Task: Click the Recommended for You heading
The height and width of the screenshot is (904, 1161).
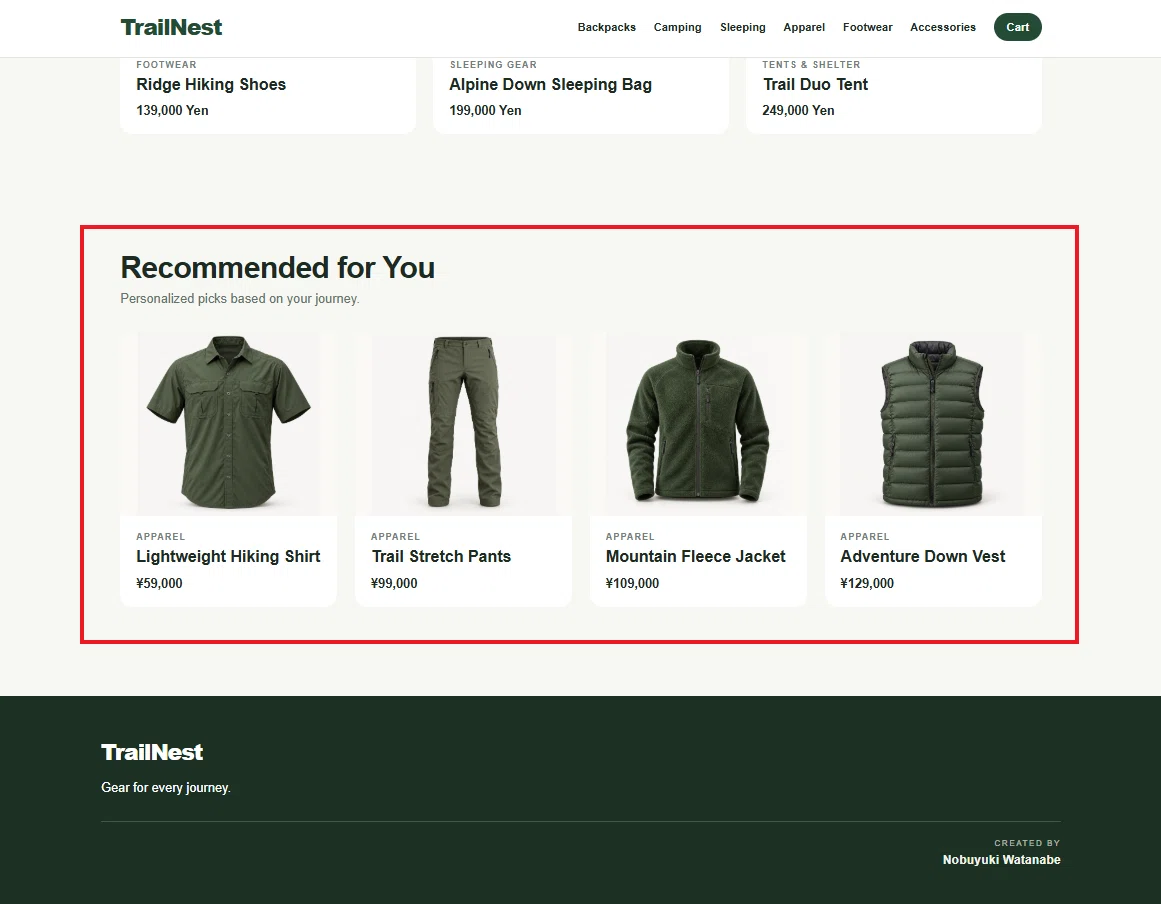Action: pos(278,267)
